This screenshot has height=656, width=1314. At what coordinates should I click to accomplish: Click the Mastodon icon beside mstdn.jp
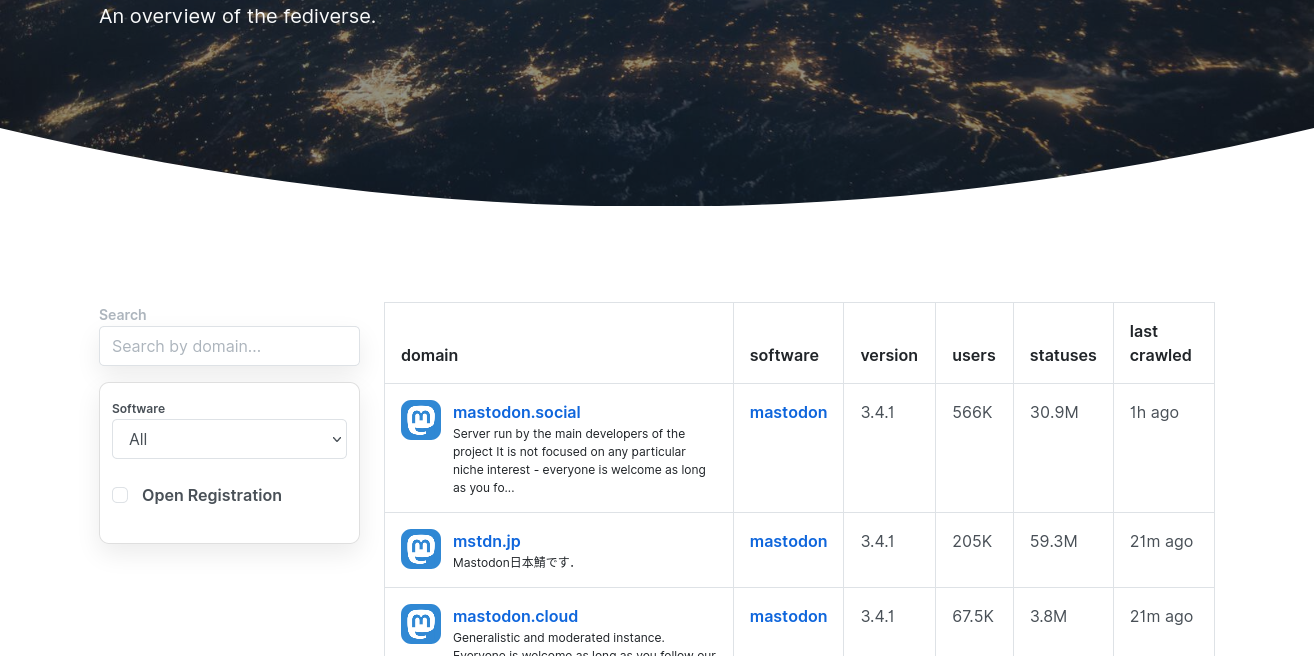coord(421,549)
